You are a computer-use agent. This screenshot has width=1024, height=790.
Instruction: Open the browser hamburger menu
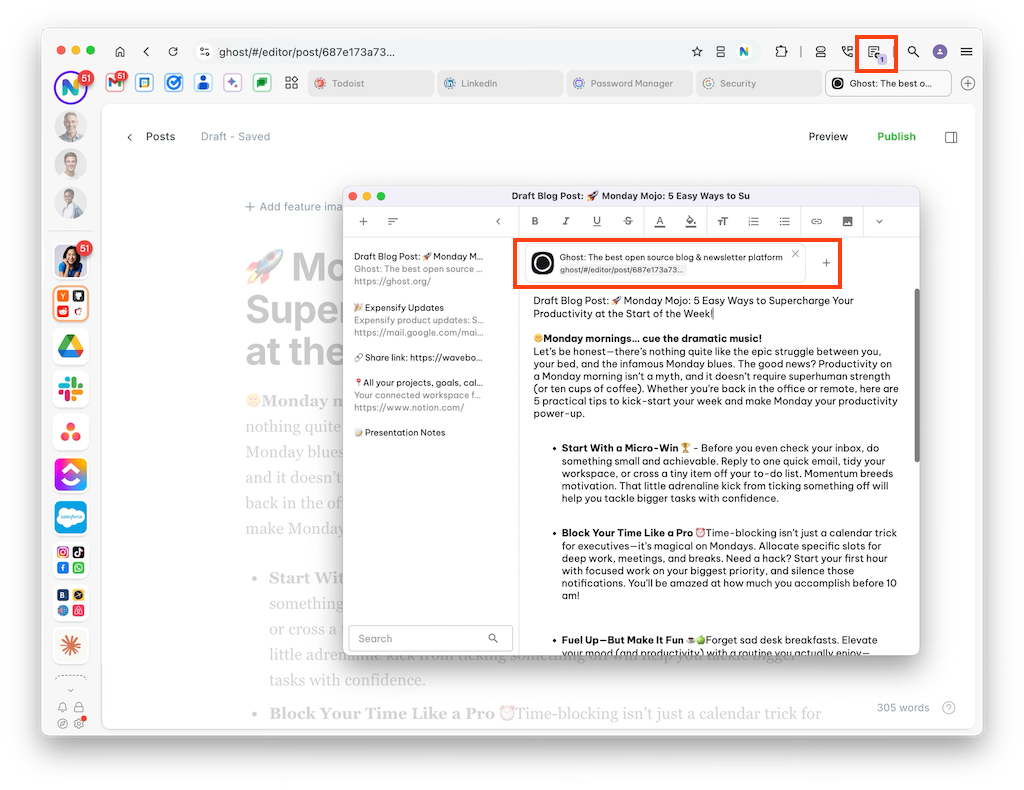point(967,52)
